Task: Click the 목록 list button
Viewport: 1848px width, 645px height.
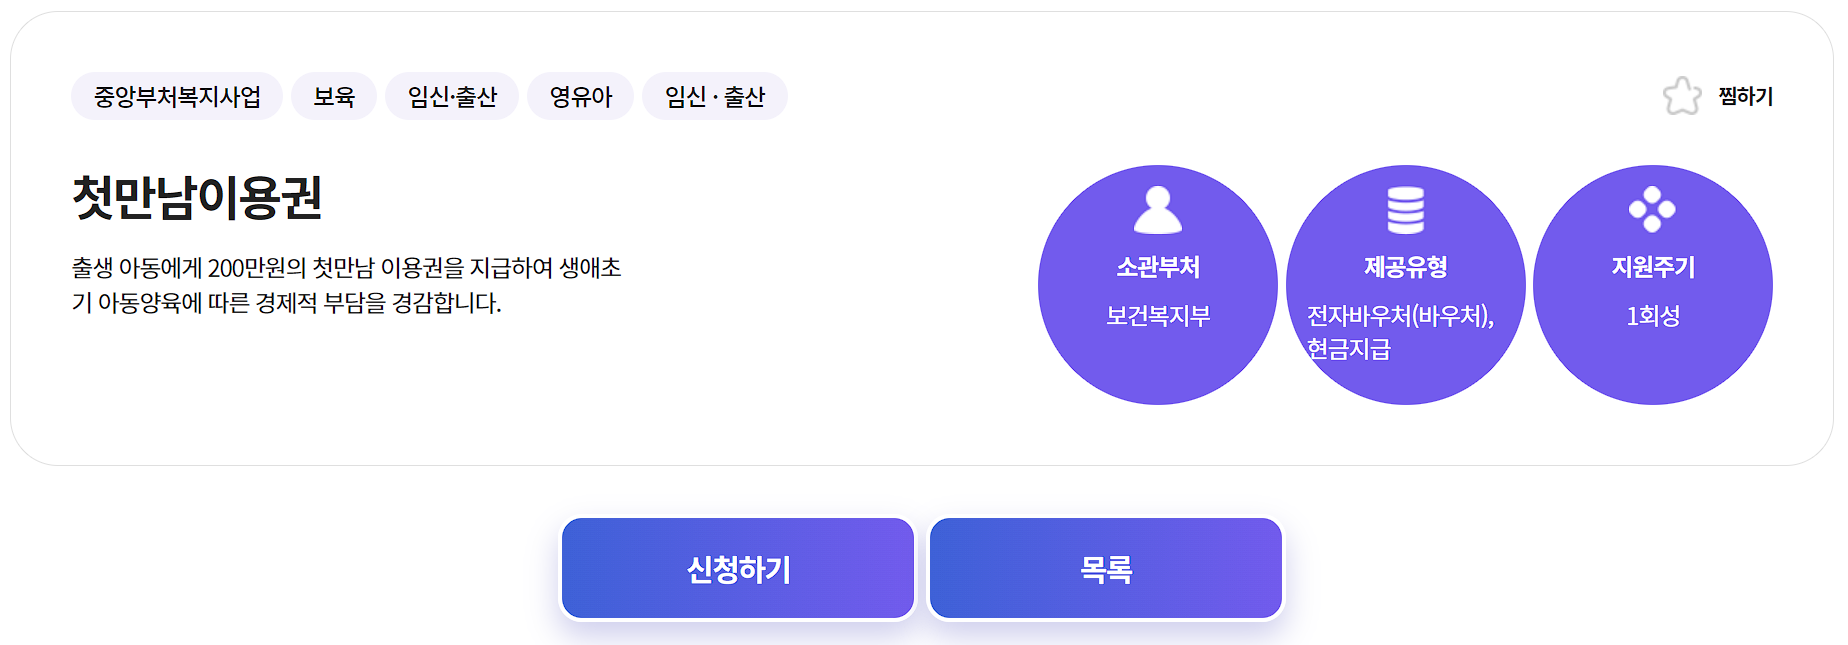Action: coord(1105,566)
